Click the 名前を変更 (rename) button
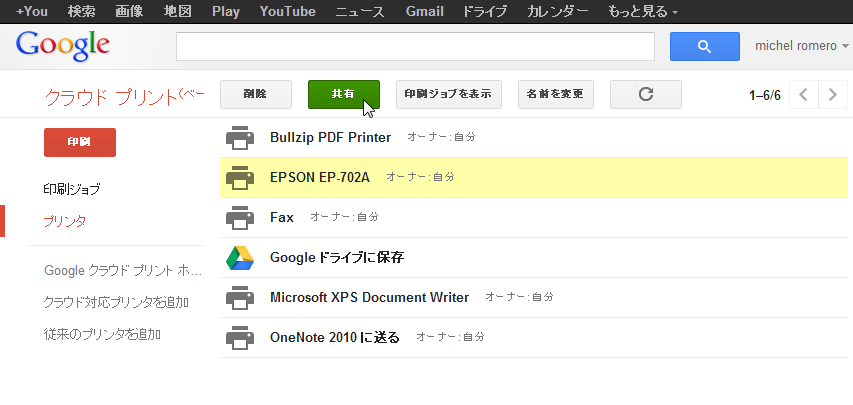The height and width of the screenshot is (405, 853). point(555,94)
